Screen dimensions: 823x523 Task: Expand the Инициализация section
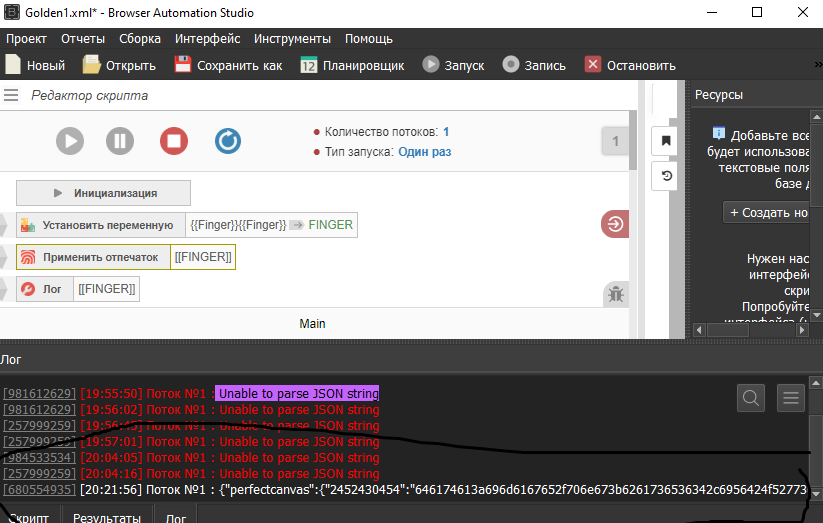pos(103,193)
